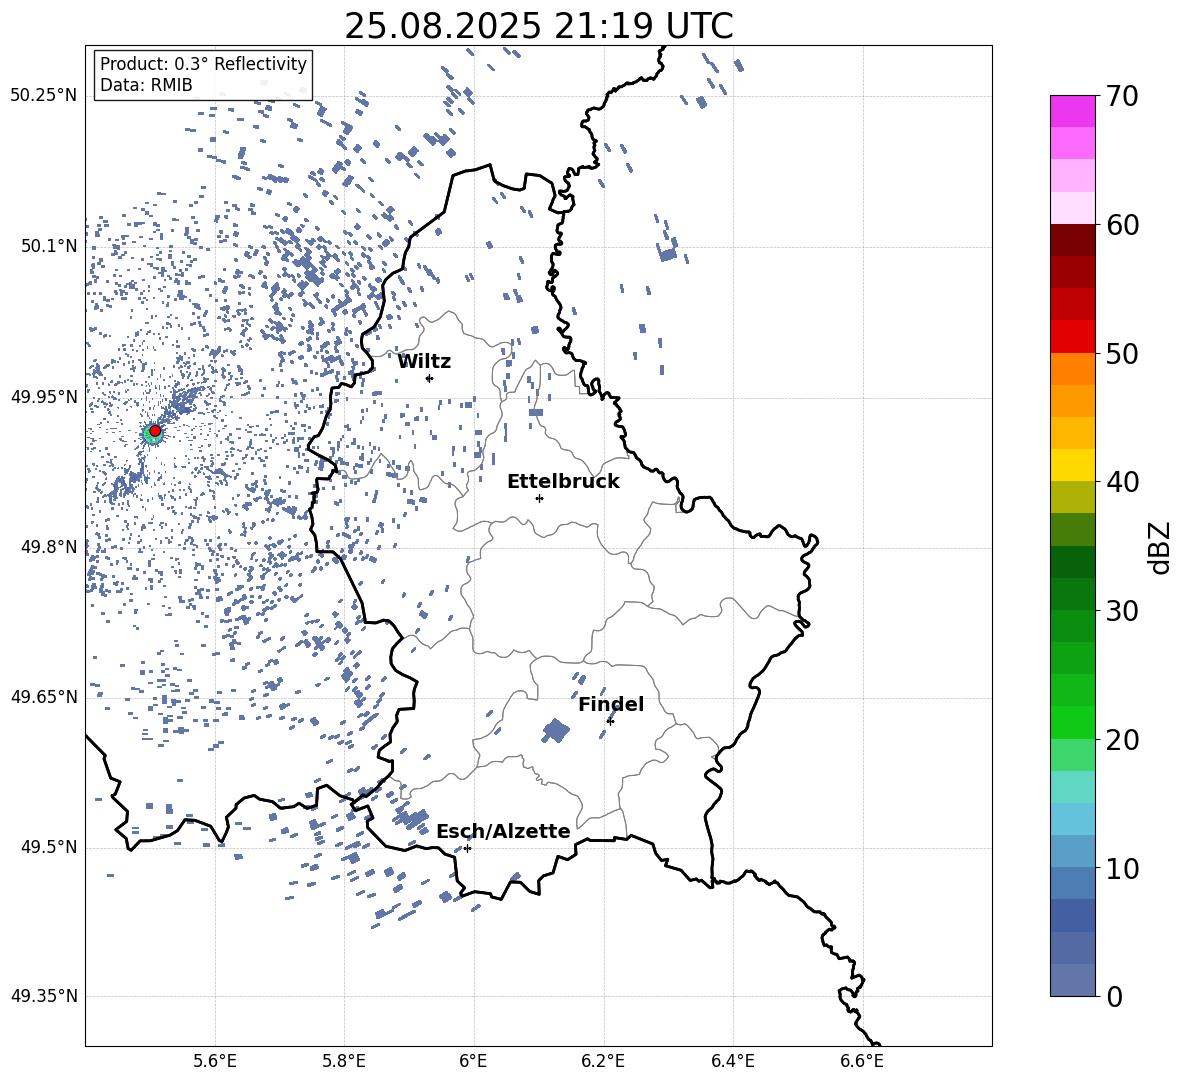
Task: Click the dark maroon colorbar segment below 60
Action: (1073, 240)
